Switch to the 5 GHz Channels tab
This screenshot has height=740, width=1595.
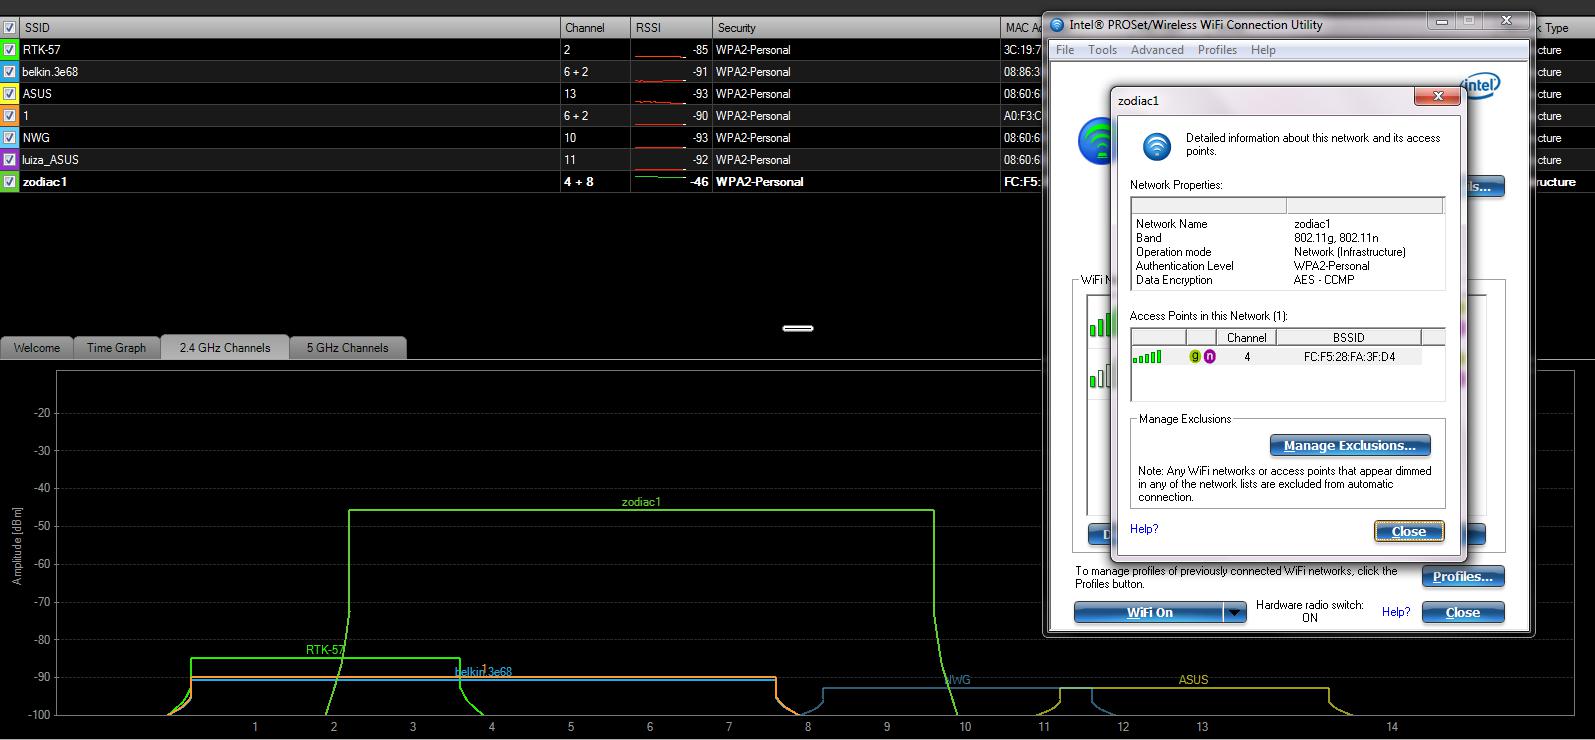[347, 348]
